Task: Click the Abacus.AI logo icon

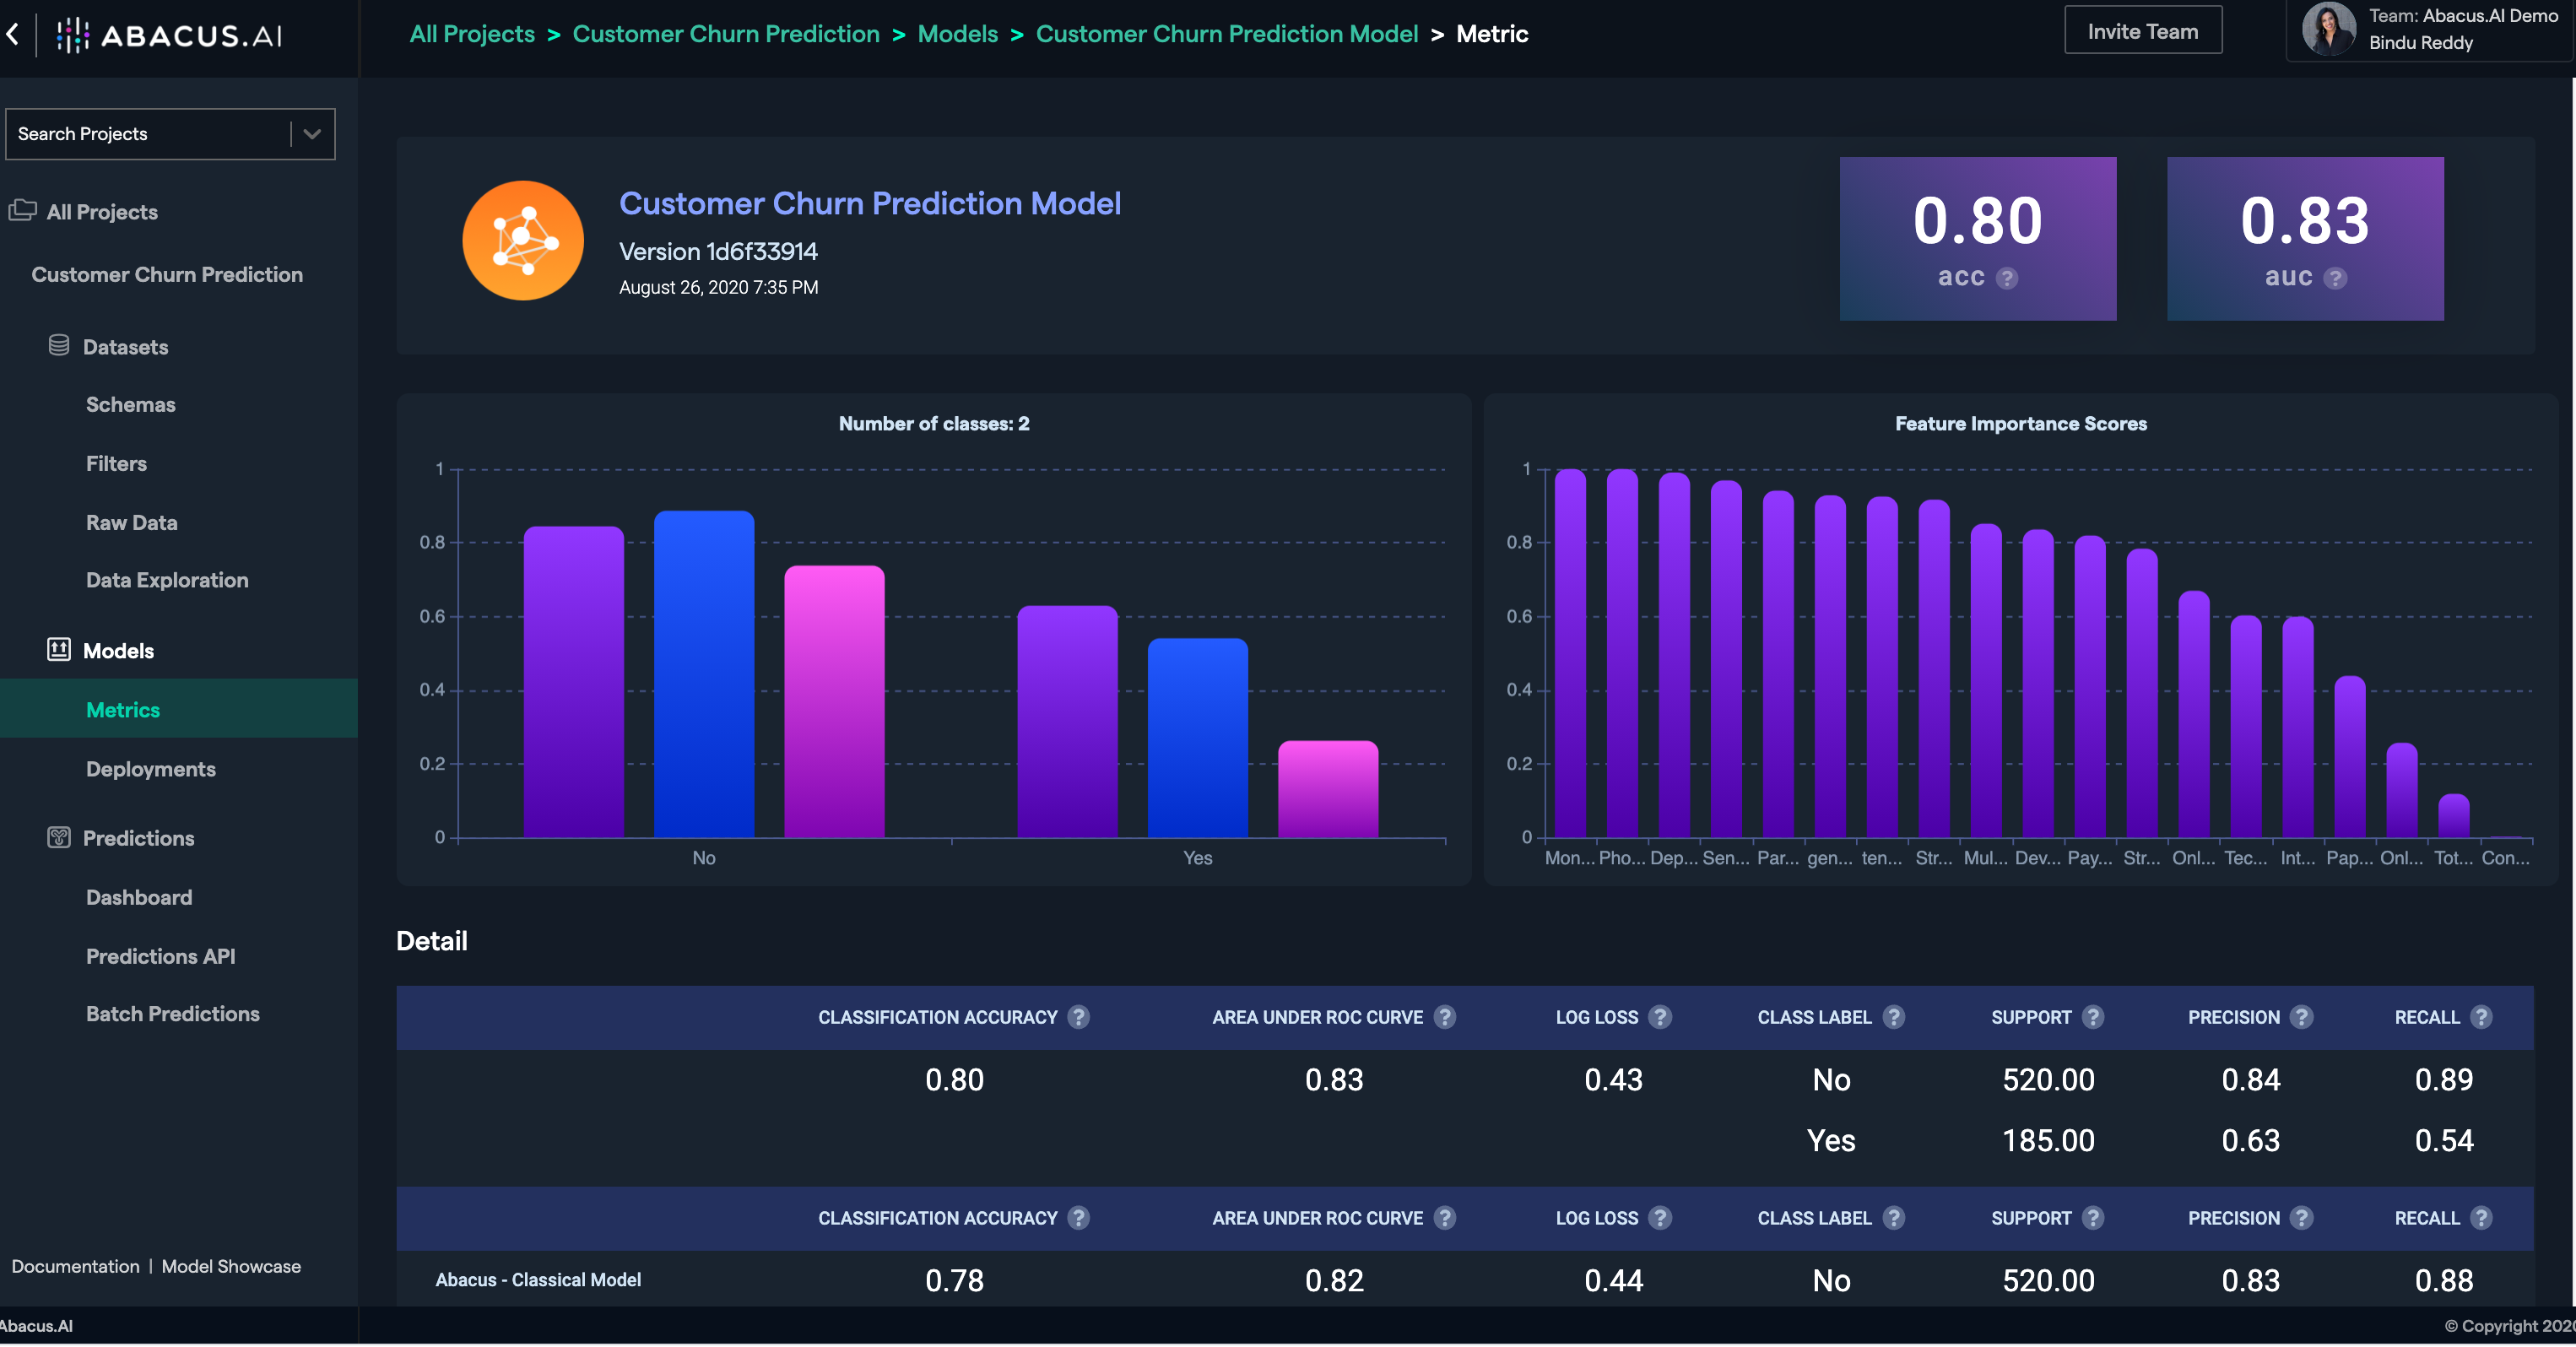Action: pos(72,35)
